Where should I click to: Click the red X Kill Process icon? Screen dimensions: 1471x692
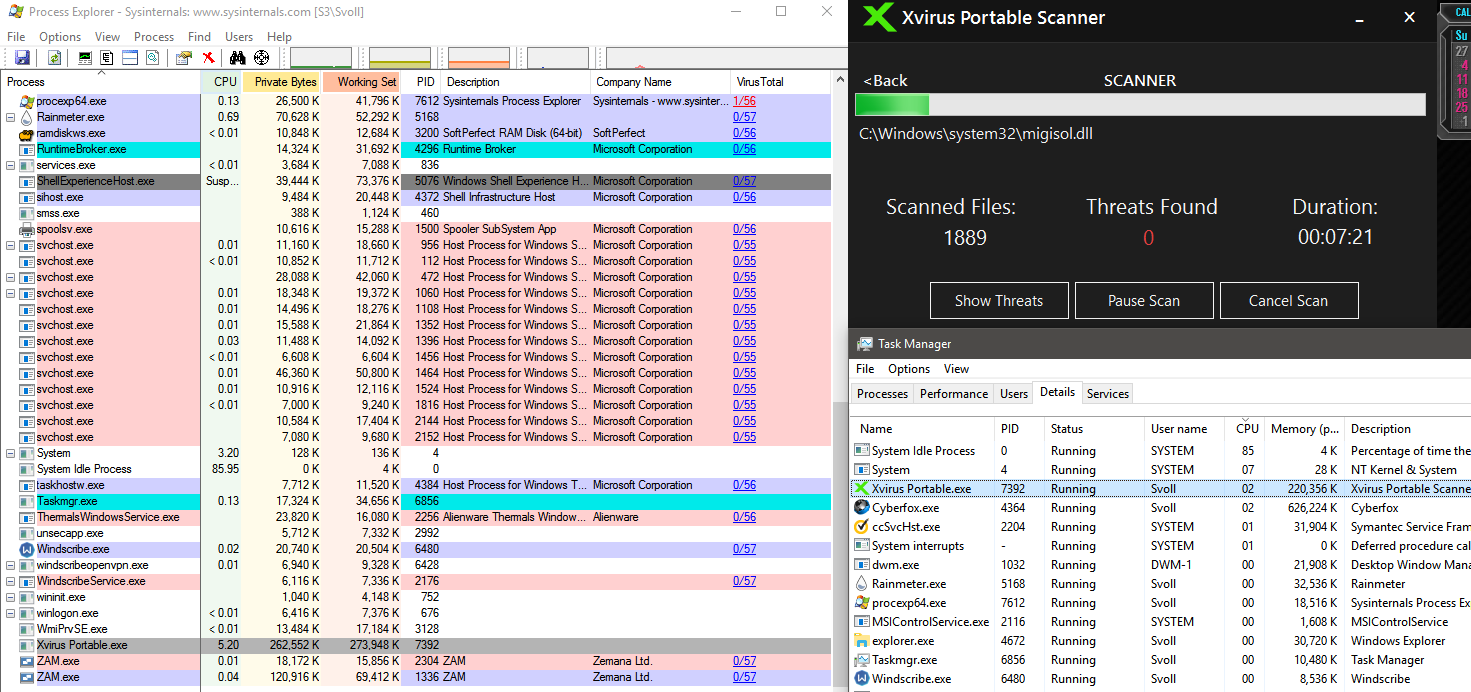pos(208,58)
